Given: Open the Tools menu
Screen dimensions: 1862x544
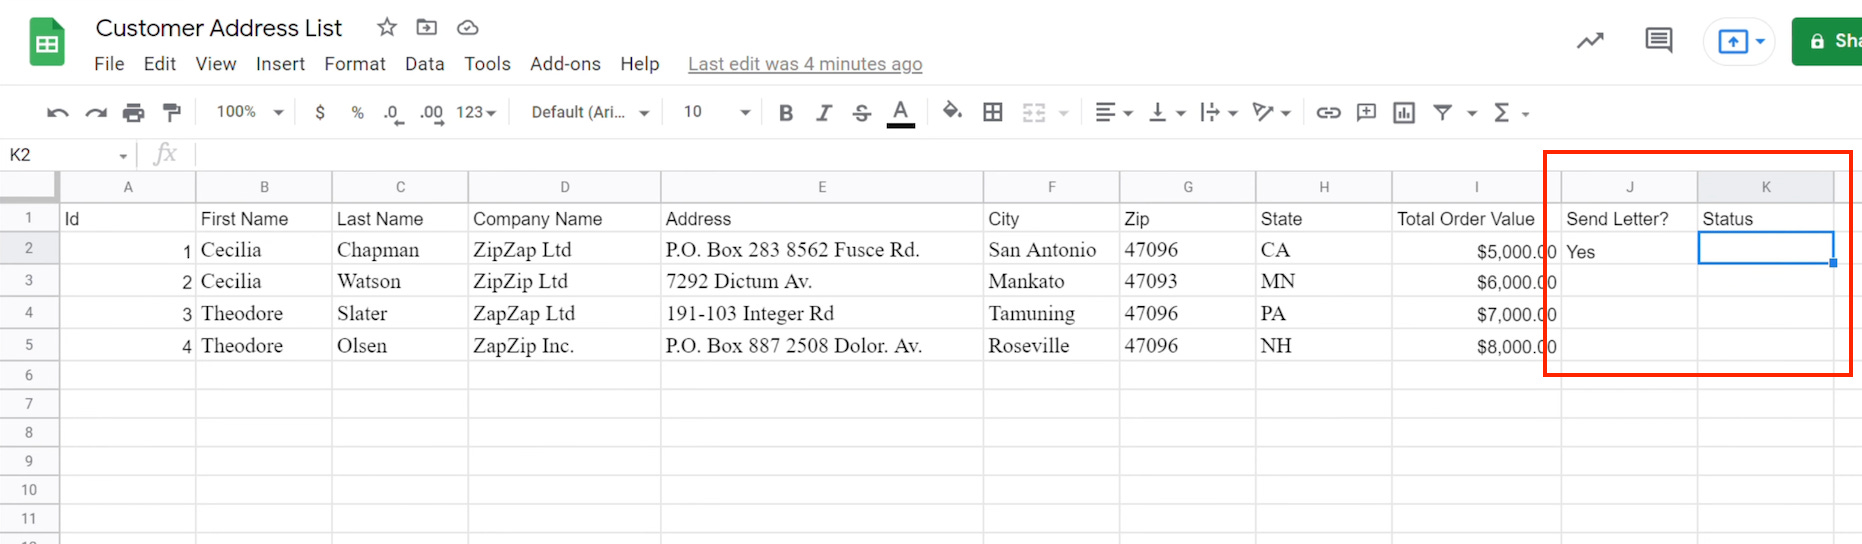Looking at the screenshot, I should 487,64.
